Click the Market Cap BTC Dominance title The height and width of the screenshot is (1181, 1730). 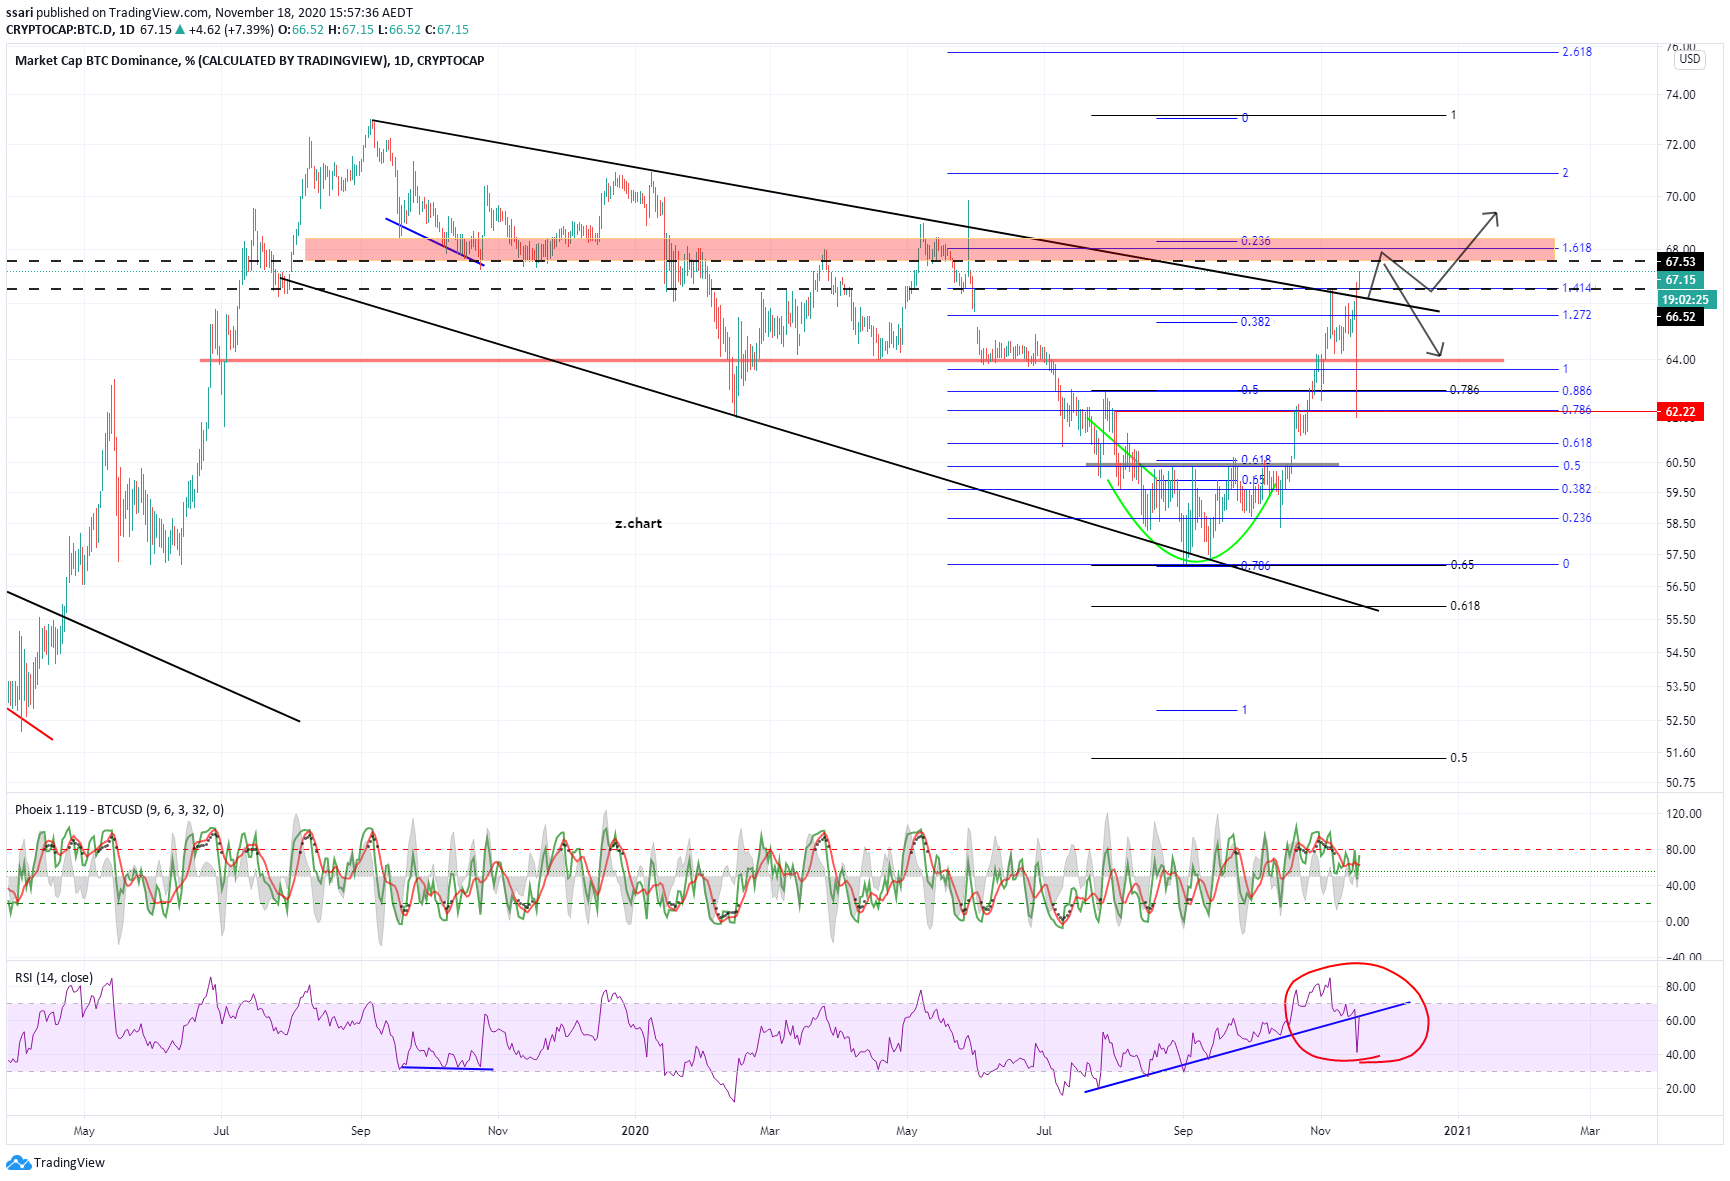click(x=250, y=61)
